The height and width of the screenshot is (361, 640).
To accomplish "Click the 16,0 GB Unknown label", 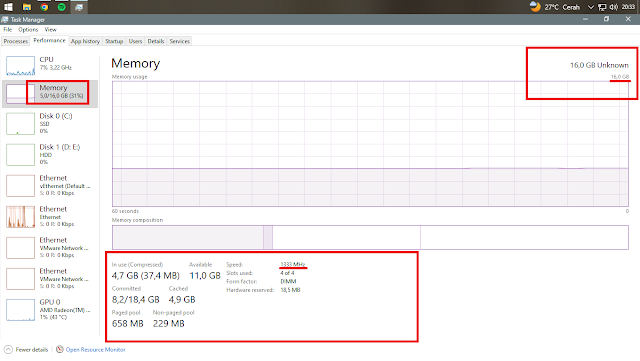I will coord(599,65).
